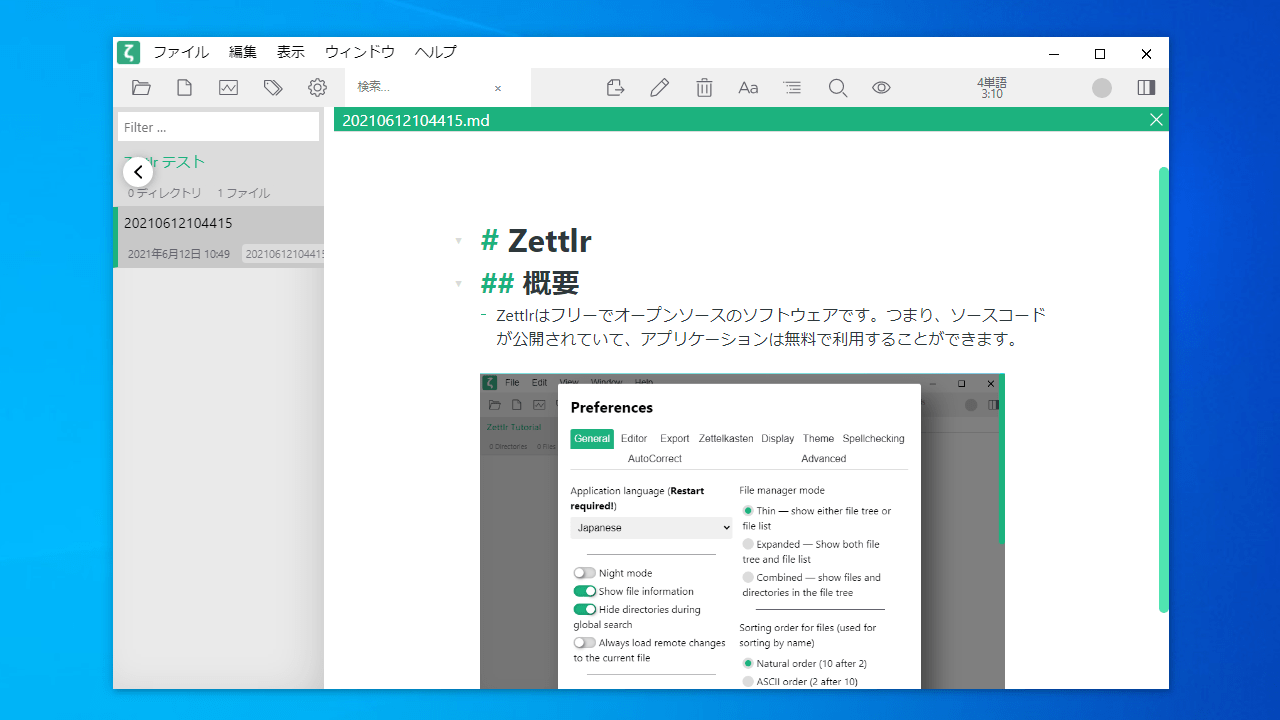Go back with the sidebar arrow button
The width and height of the screenshot is (1280, 720).
click(138, 172)
